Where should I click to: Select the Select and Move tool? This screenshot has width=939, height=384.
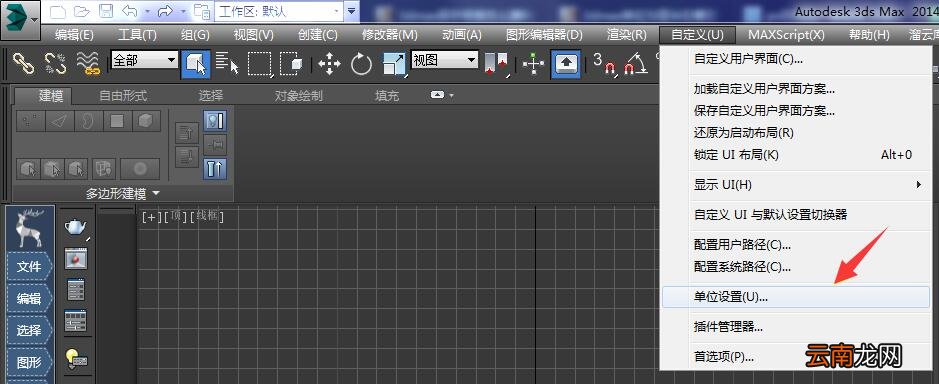click(x=329, y=64)
